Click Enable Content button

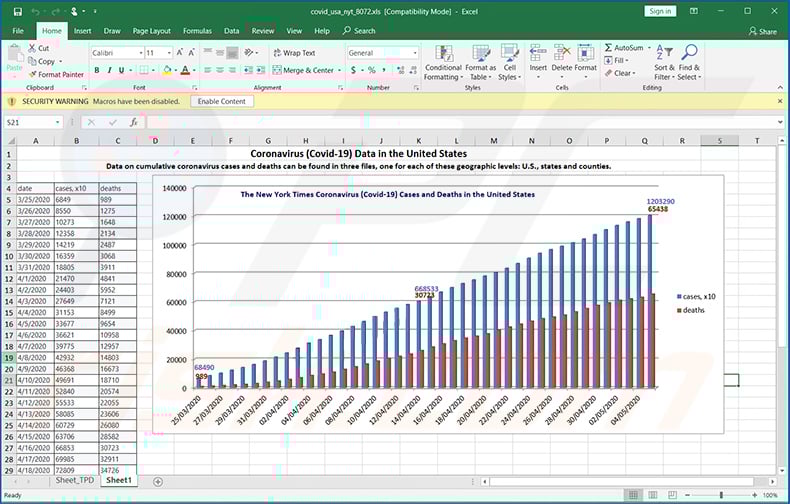222,101
